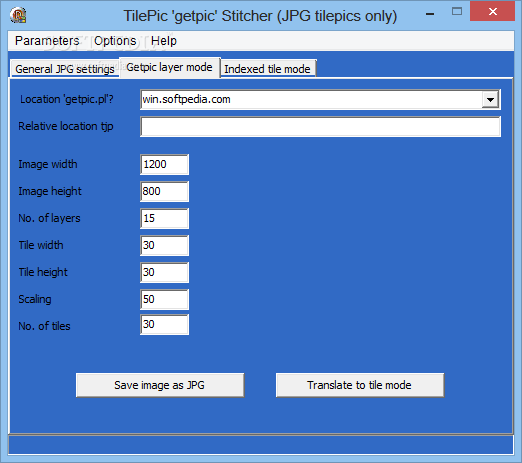Image resolution: width=522 pixels, height=463 pixels.
Task: Switch to Indexed tile mode tab
Action: click(x=268, y=69)
